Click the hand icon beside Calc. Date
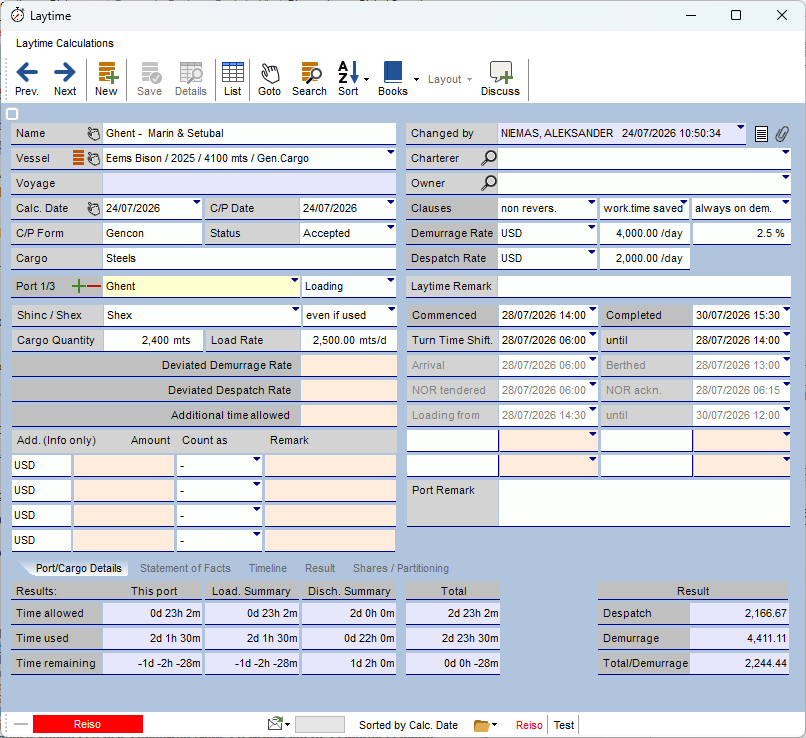This screenshot has width=806, height=738. 94,209
